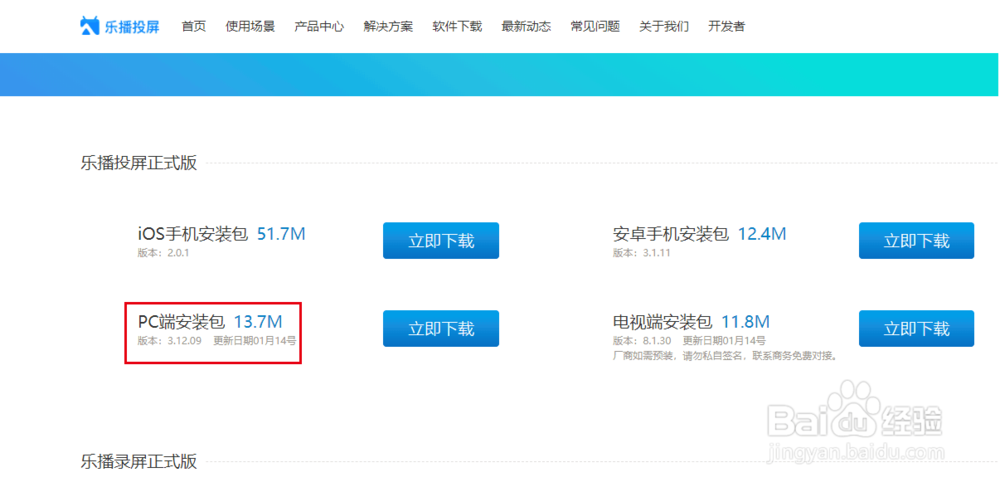Open the 首页 menu item
The height and width of the screenshot is (487, 1000).
tap(194, 26)
